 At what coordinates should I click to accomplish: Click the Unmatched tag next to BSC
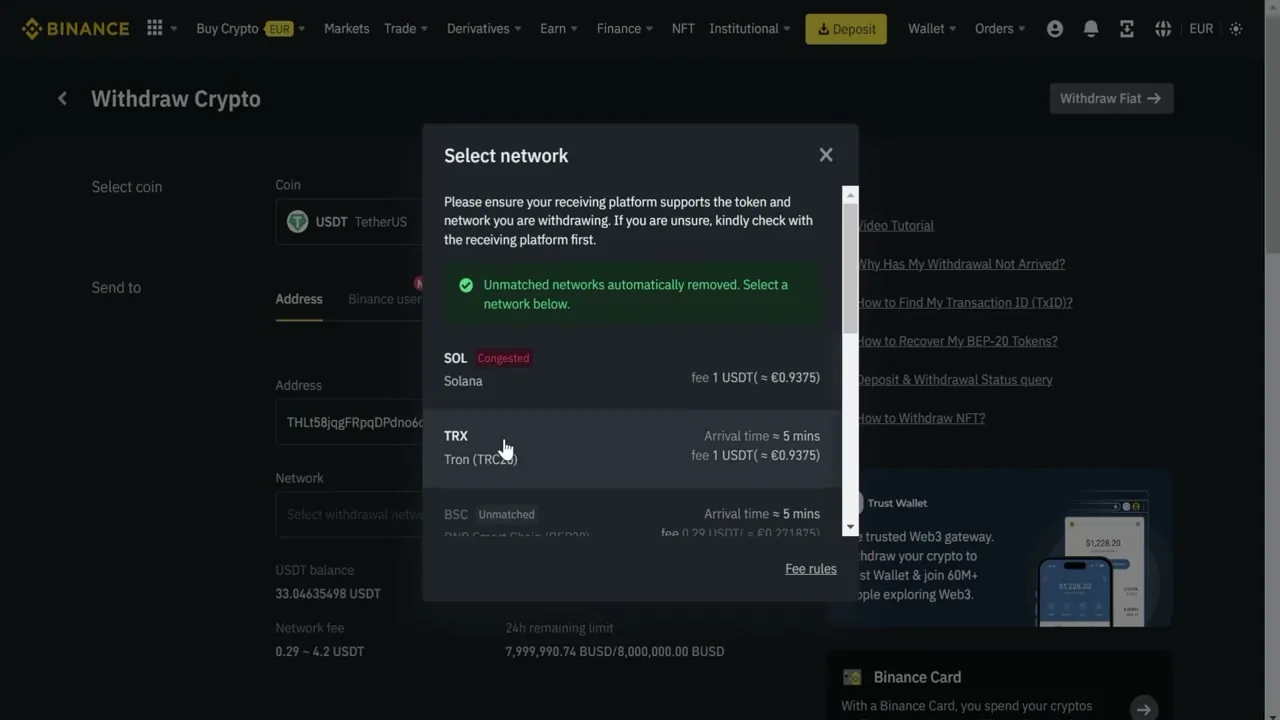click(x=506, y=514)
